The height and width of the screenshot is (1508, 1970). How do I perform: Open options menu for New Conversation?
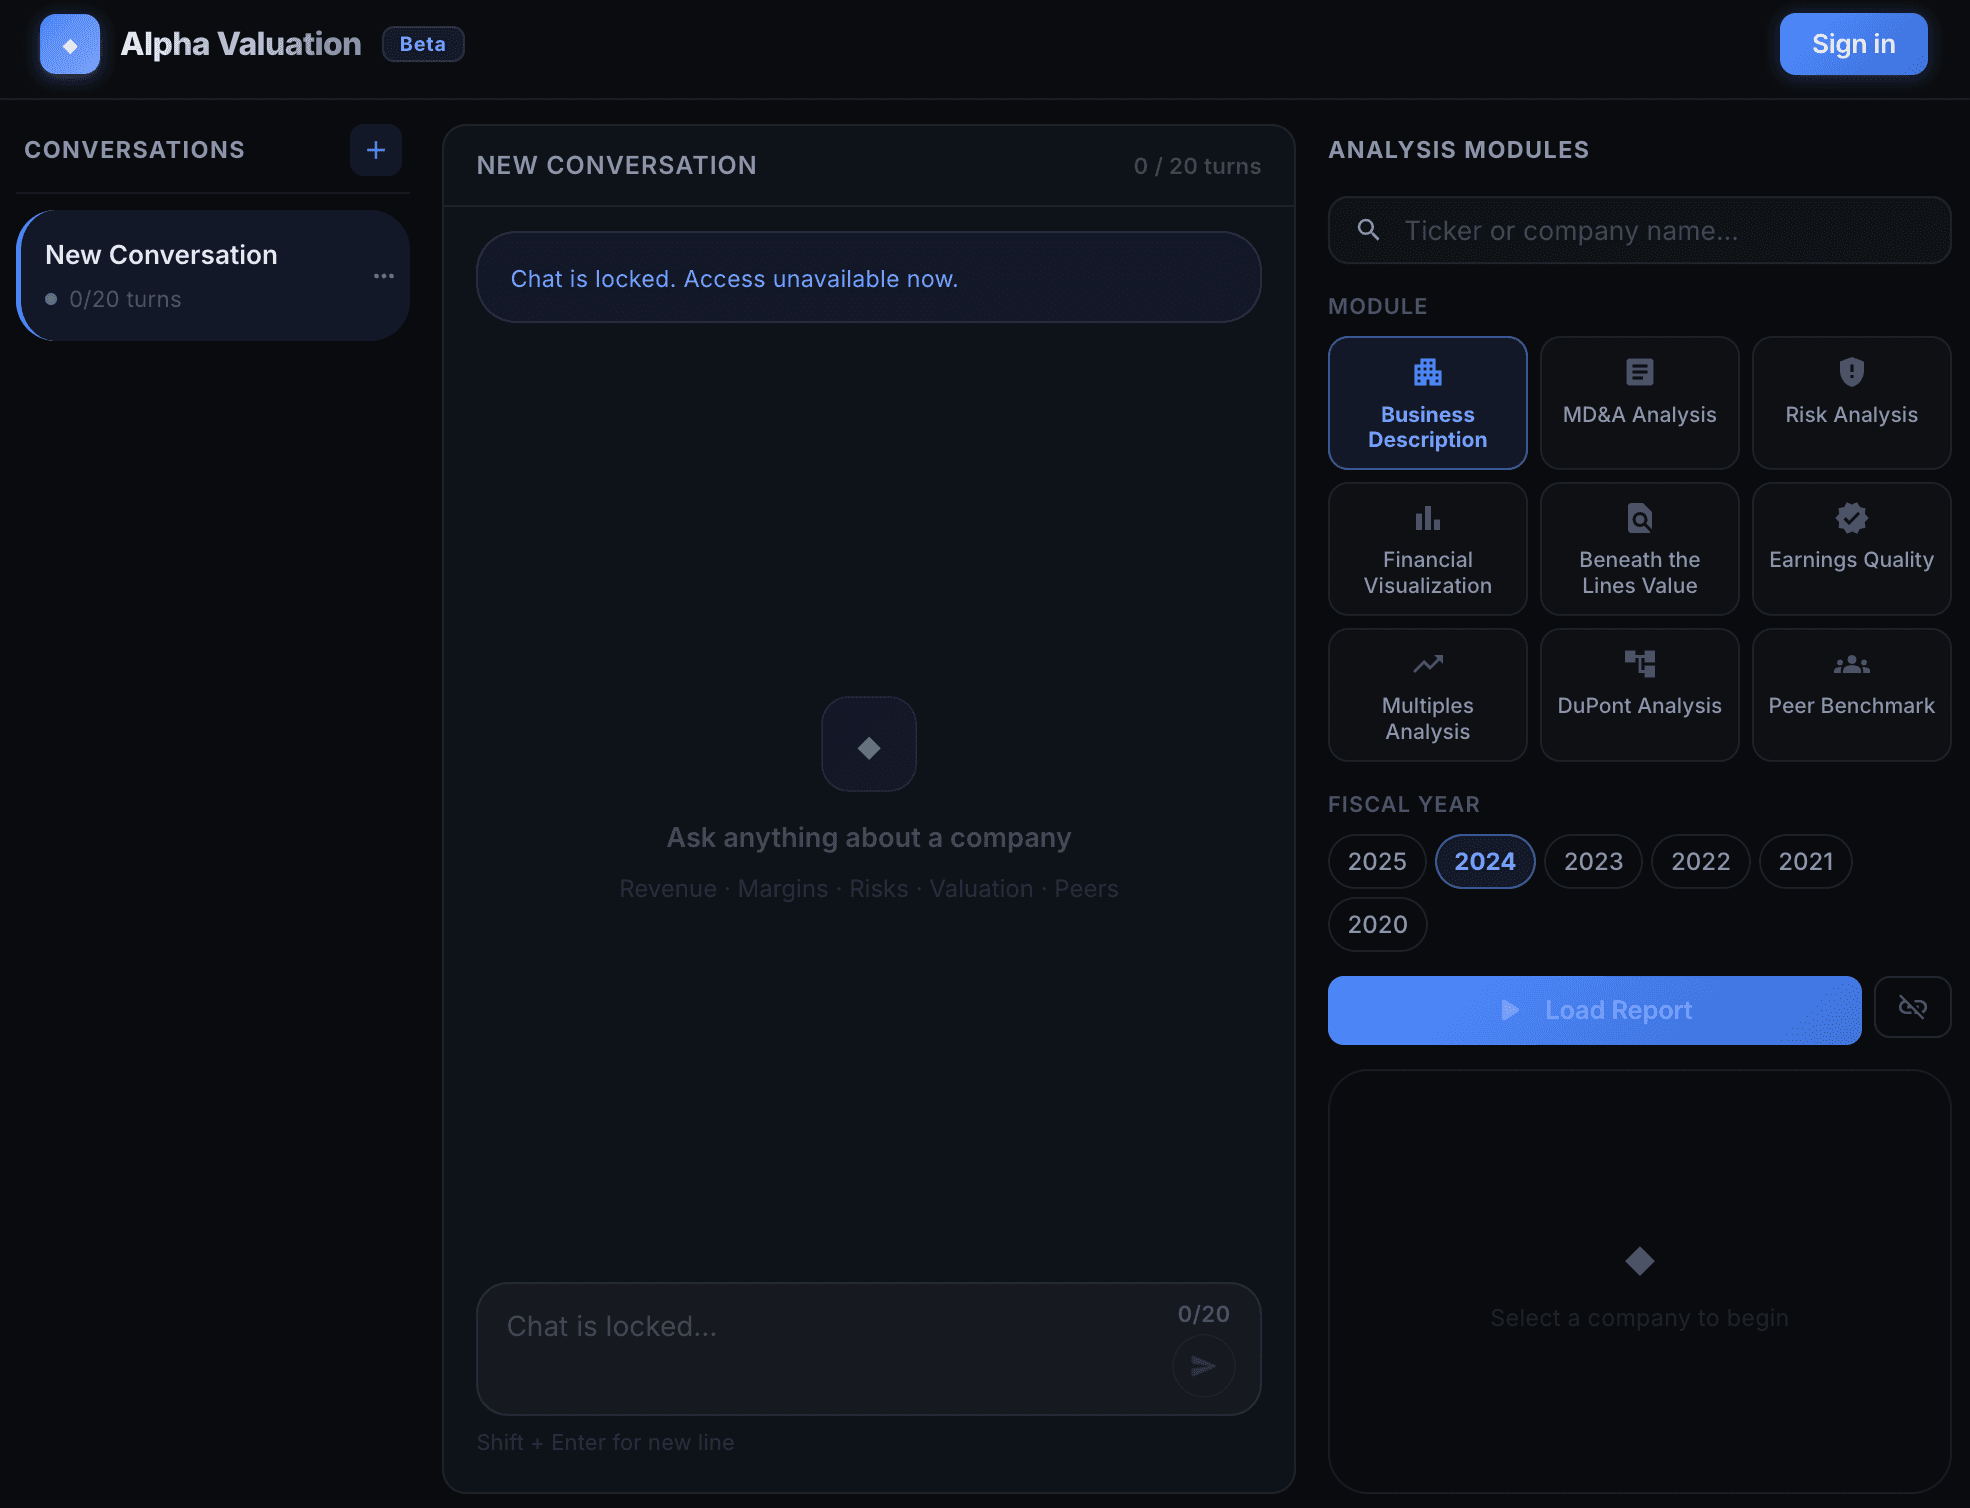click(x=384, y=275)
